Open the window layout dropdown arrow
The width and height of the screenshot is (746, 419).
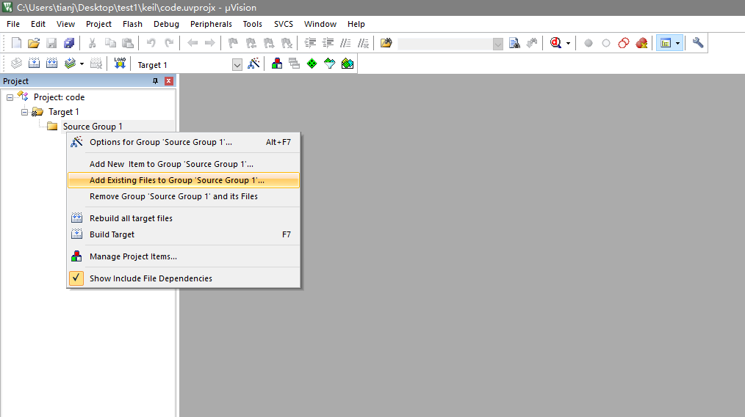point(678,43)
